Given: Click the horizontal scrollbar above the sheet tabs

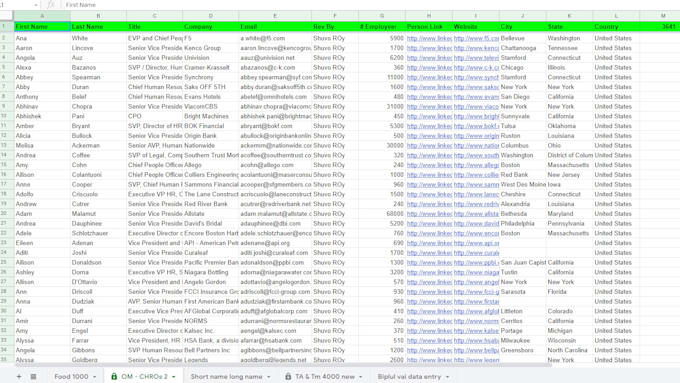Looking at the screenshot, I should point(282,365).
